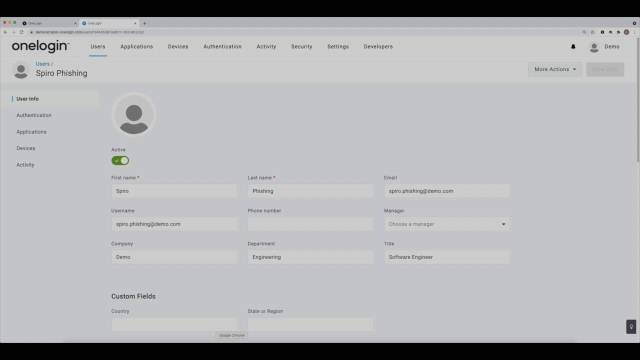
Task: Close the first OneLogin browser tab
Action: (x=75, y=23)
